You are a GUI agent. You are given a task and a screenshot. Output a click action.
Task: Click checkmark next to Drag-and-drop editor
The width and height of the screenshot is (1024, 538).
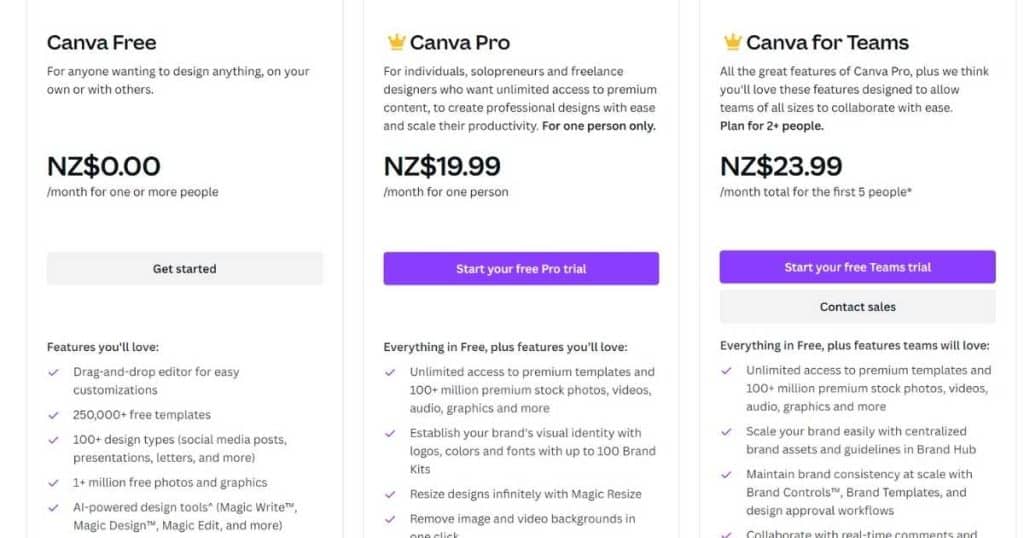pyautogui.click(x=54, y=372)
